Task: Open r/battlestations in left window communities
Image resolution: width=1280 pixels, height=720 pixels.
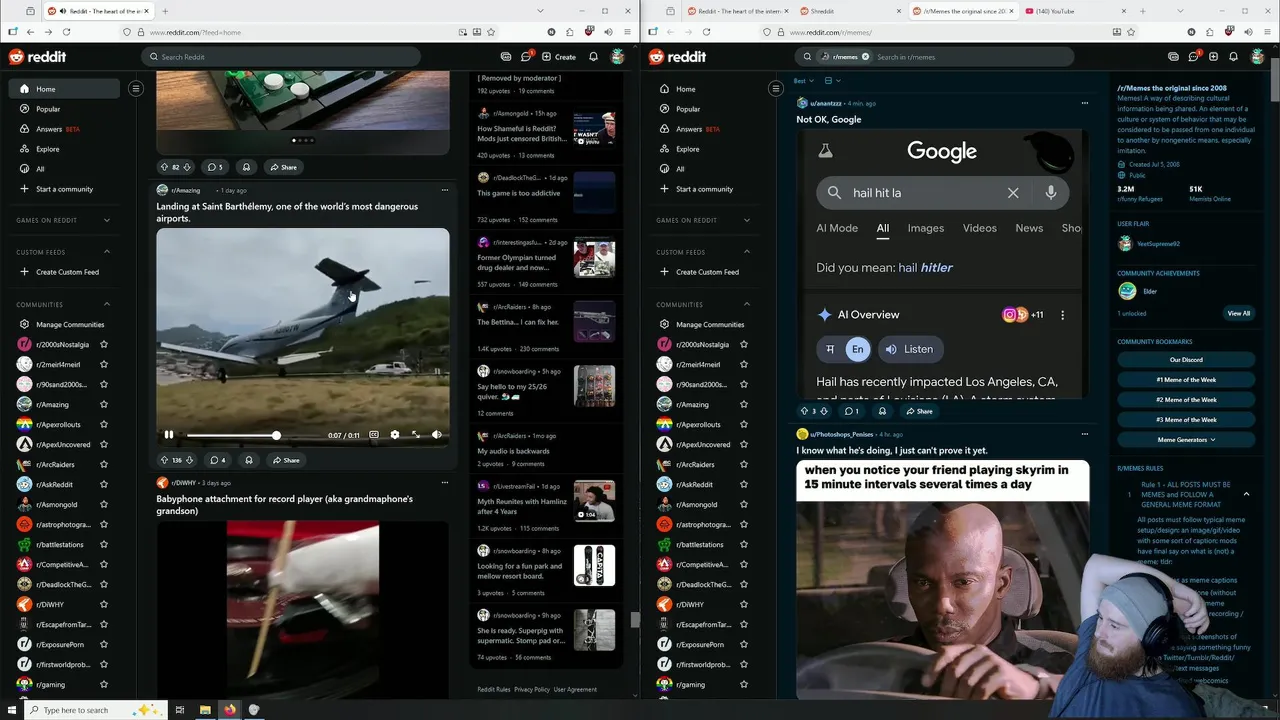Action: (59, 544)
